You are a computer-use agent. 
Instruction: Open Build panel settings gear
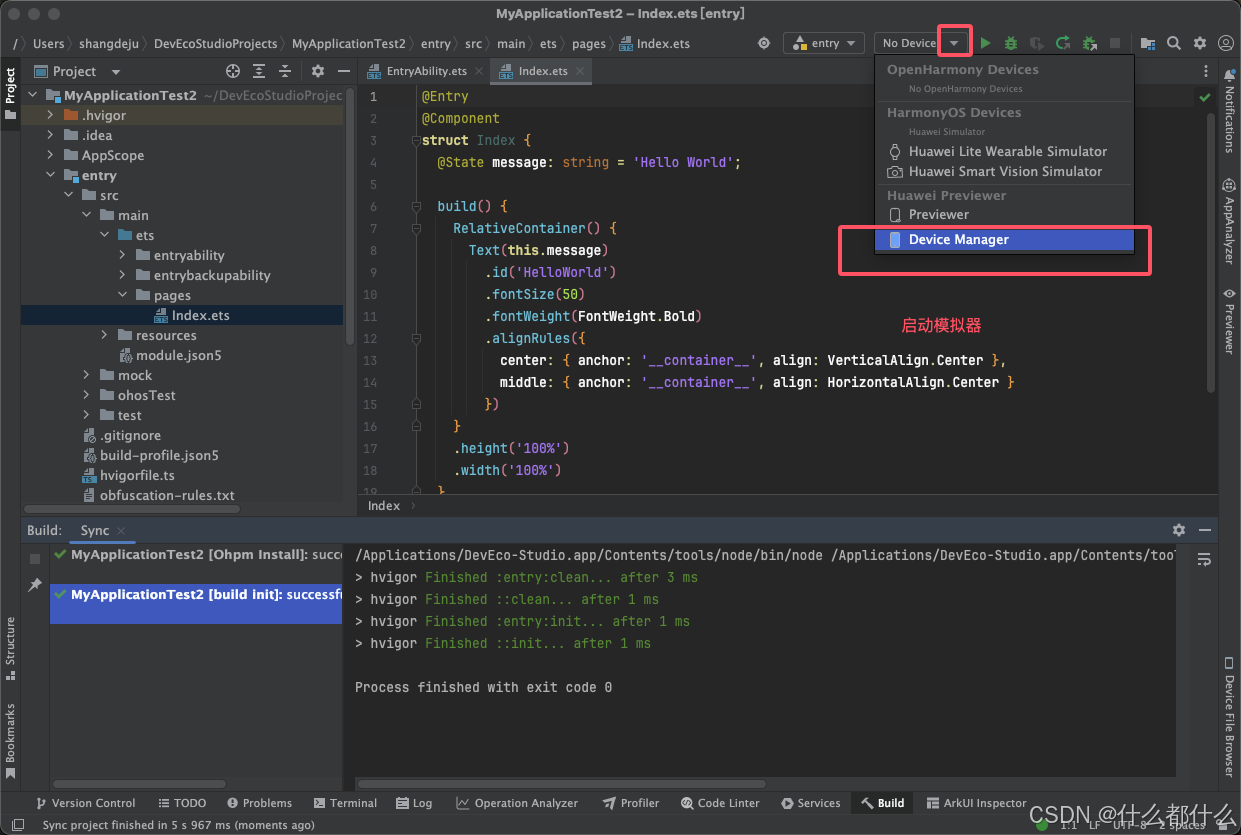(1179, 530)
